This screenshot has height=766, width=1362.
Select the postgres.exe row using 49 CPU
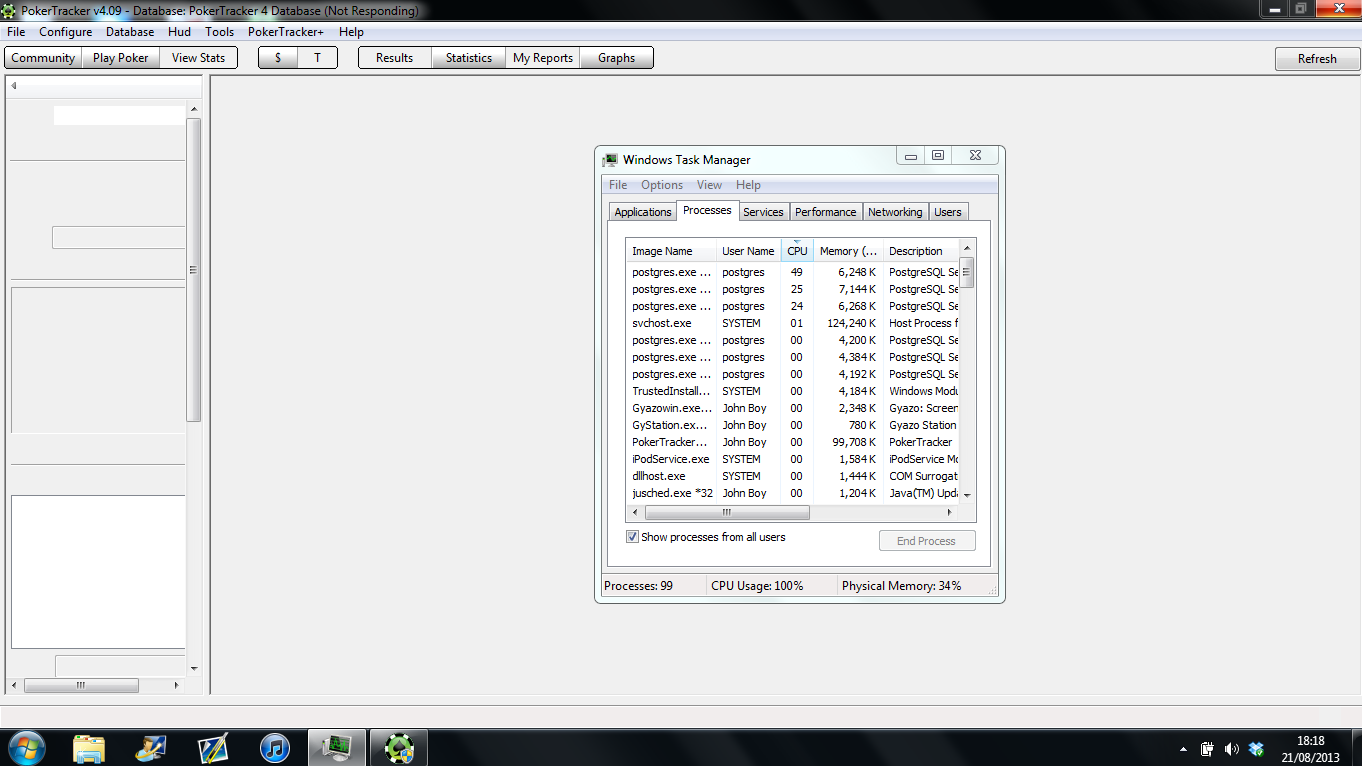[x=793, y=272]
